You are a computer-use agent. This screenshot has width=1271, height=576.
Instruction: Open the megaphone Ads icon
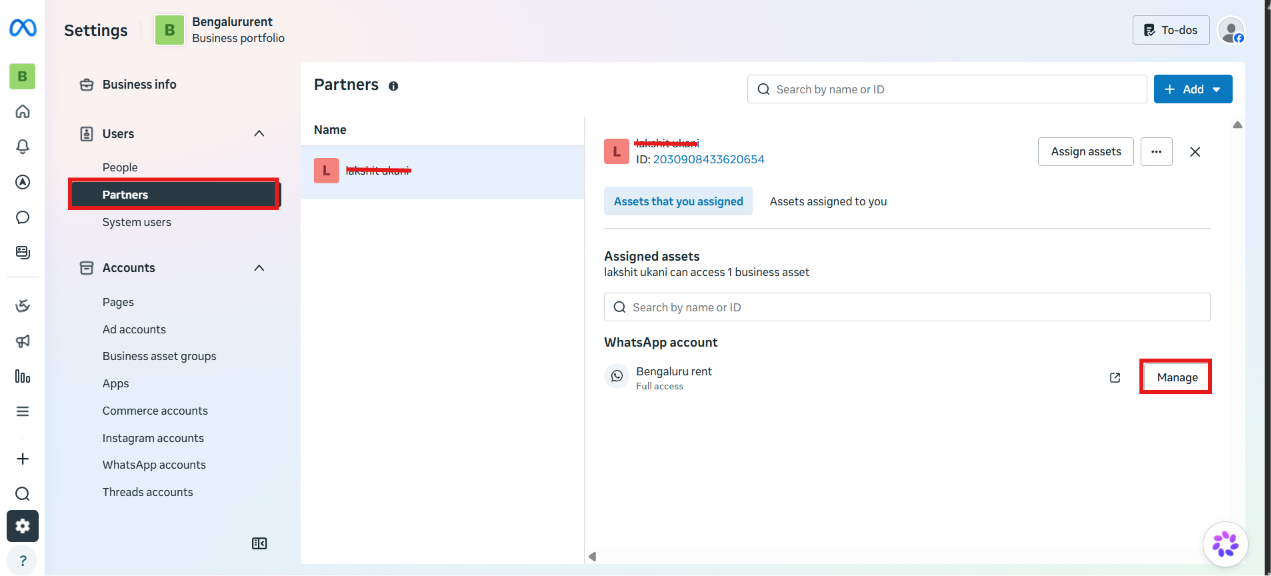(22, 341)
